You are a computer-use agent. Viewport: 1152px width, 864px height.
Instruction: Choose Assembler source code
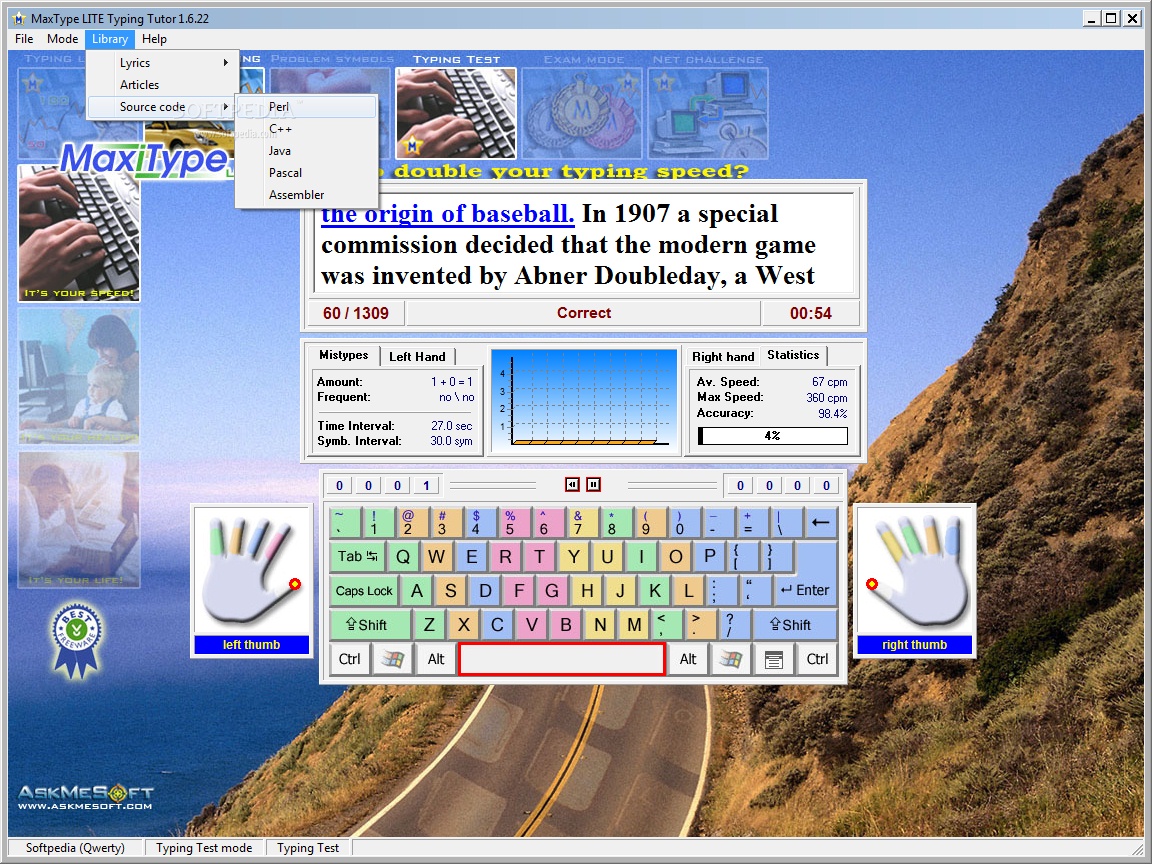[x=306, y=195]
